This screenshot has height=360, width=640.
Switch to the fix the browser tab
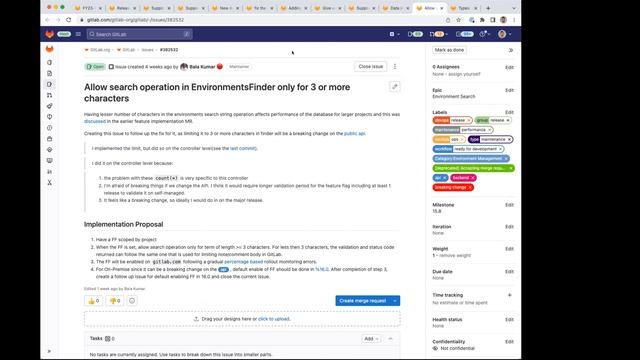(259, 8)
